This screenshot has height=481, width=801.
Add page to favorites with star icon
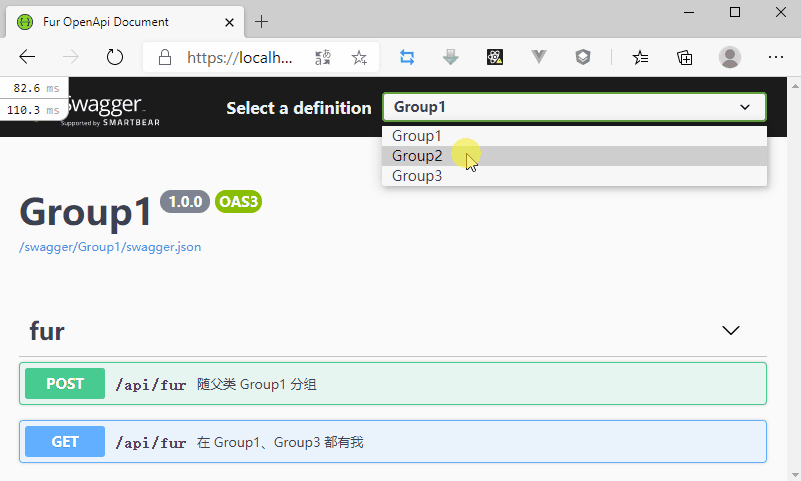[359, 57]
